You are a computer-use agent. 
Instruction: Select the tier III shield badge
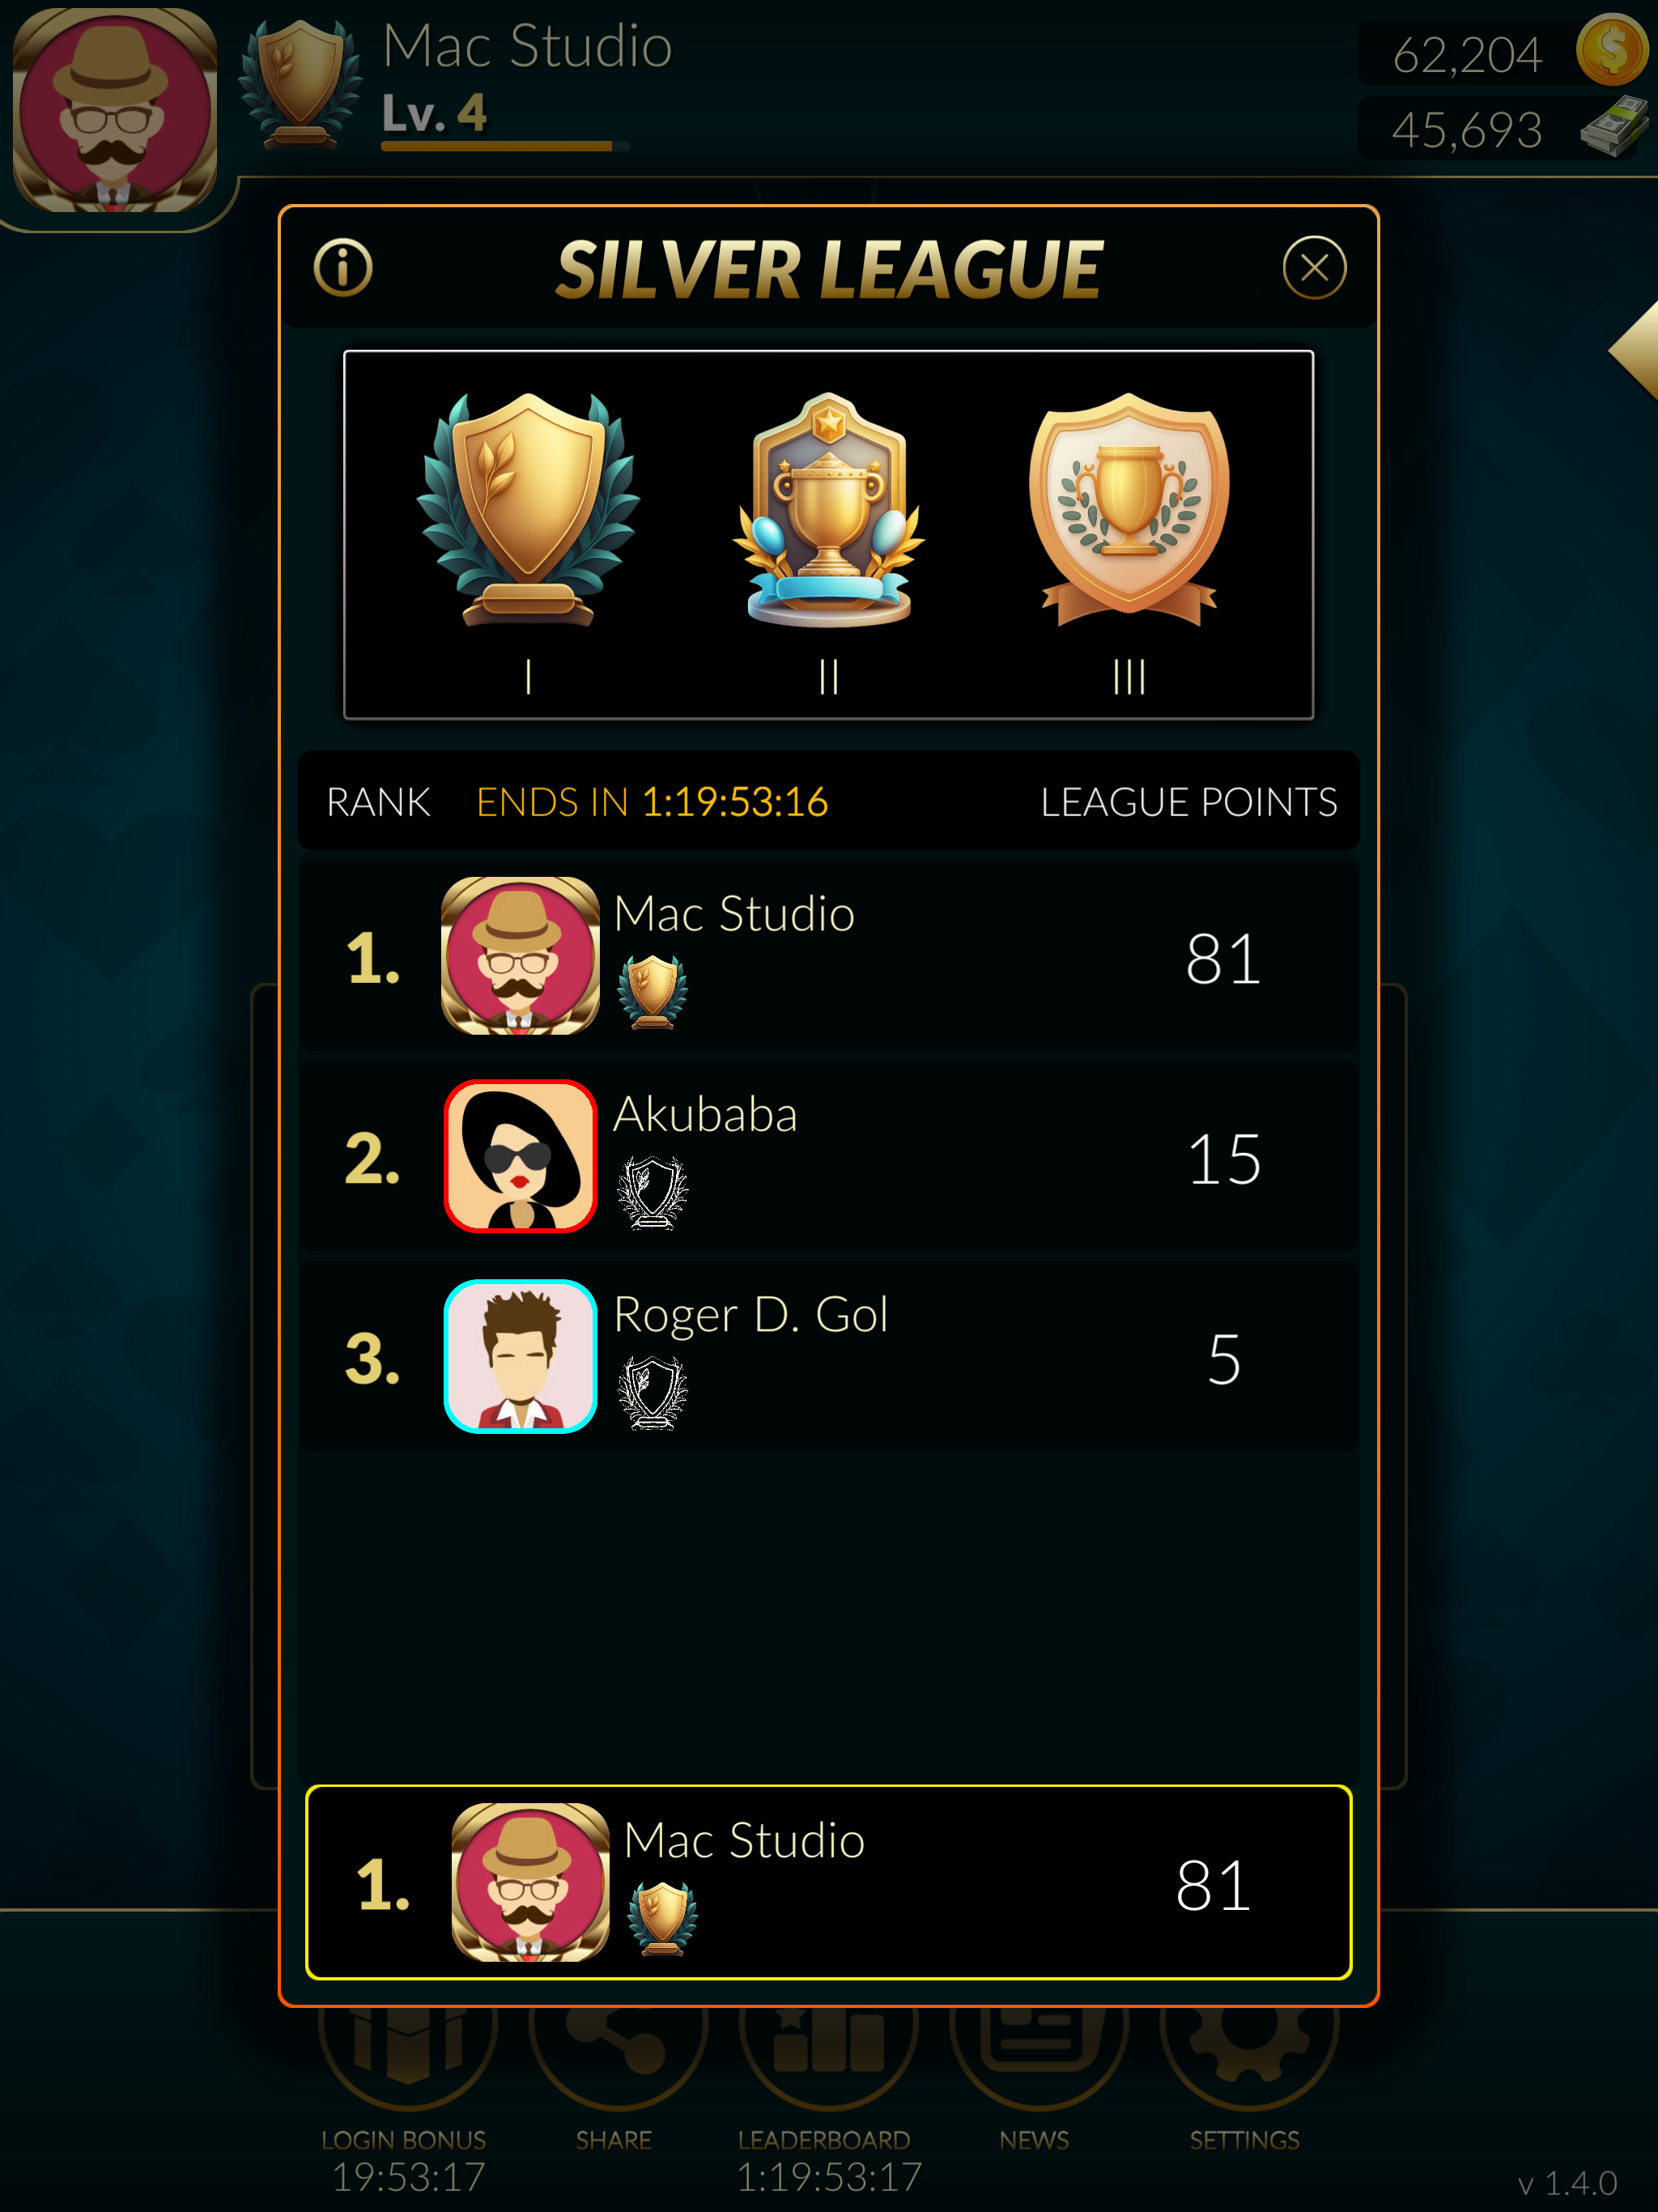(x=1129, y=509)
